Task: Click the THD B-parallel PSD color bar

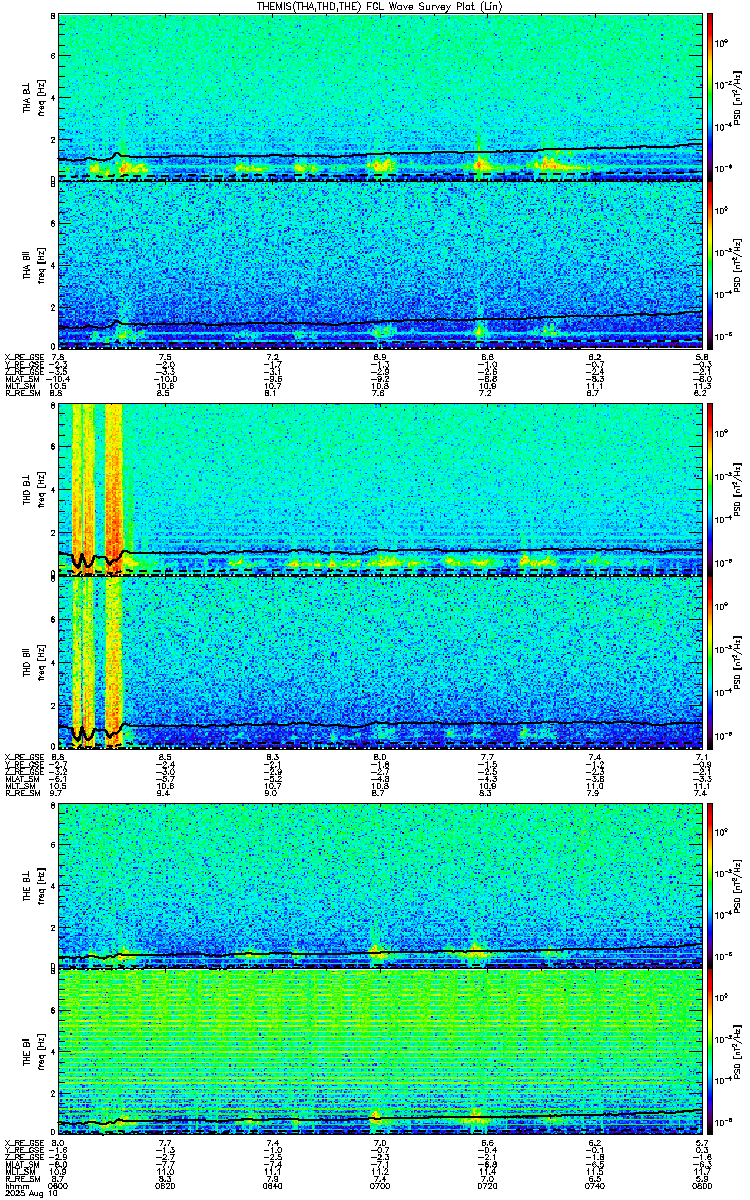Action: coord(711,661)
